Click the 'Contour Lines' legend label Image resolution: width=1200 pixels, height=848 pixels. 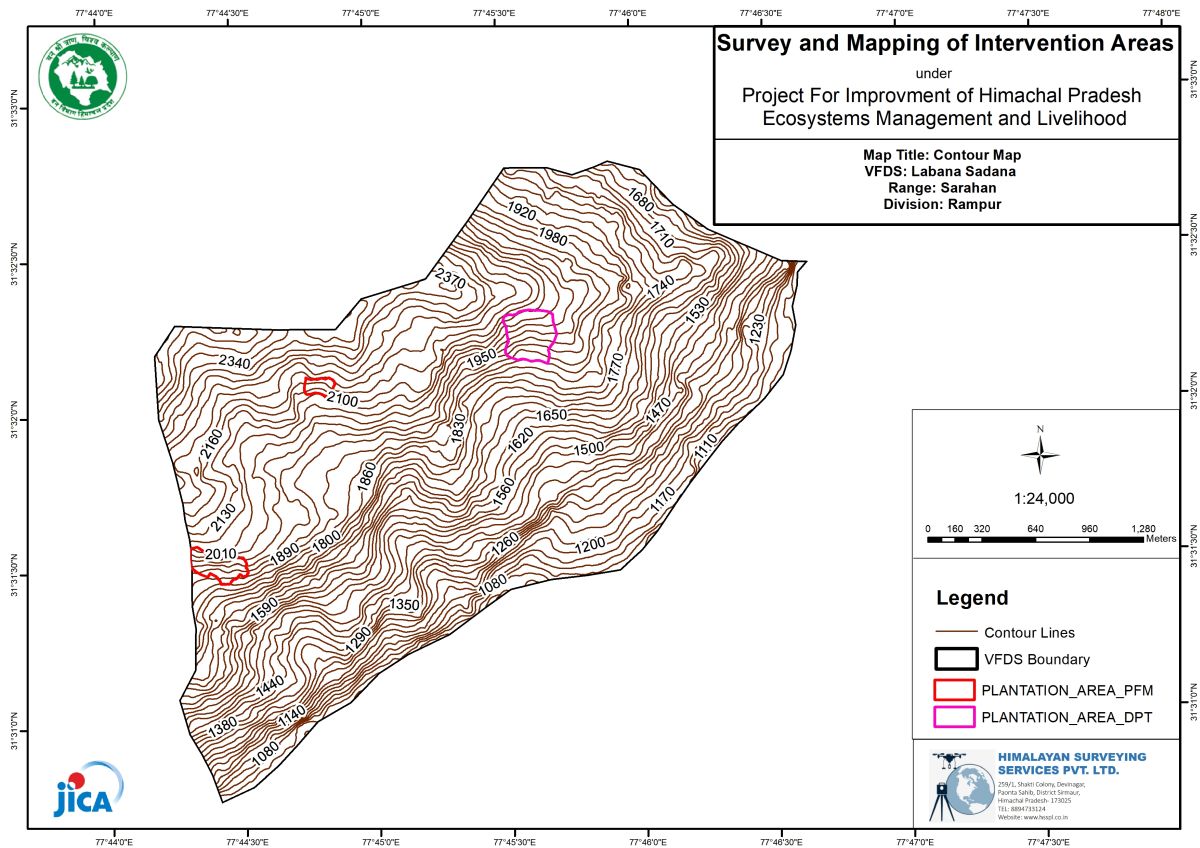(x=1029, y=632)
